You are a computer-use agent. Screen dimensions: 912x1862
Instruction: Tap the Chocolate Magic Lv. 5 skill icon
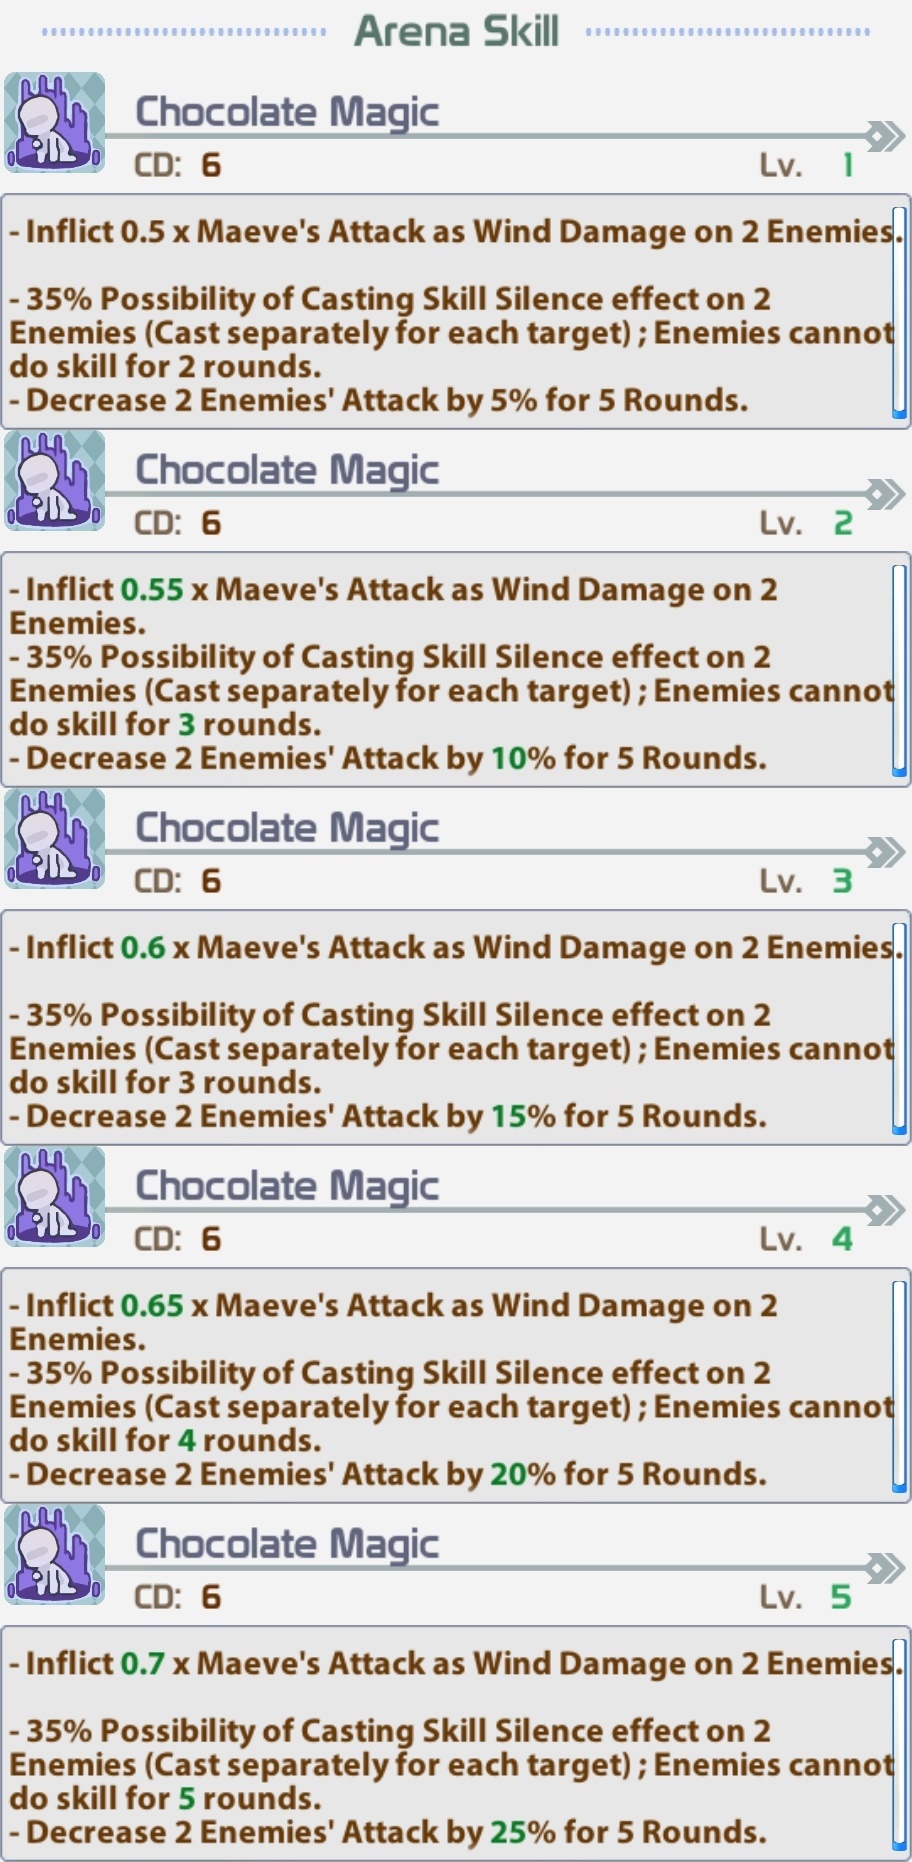(55, 1554)
